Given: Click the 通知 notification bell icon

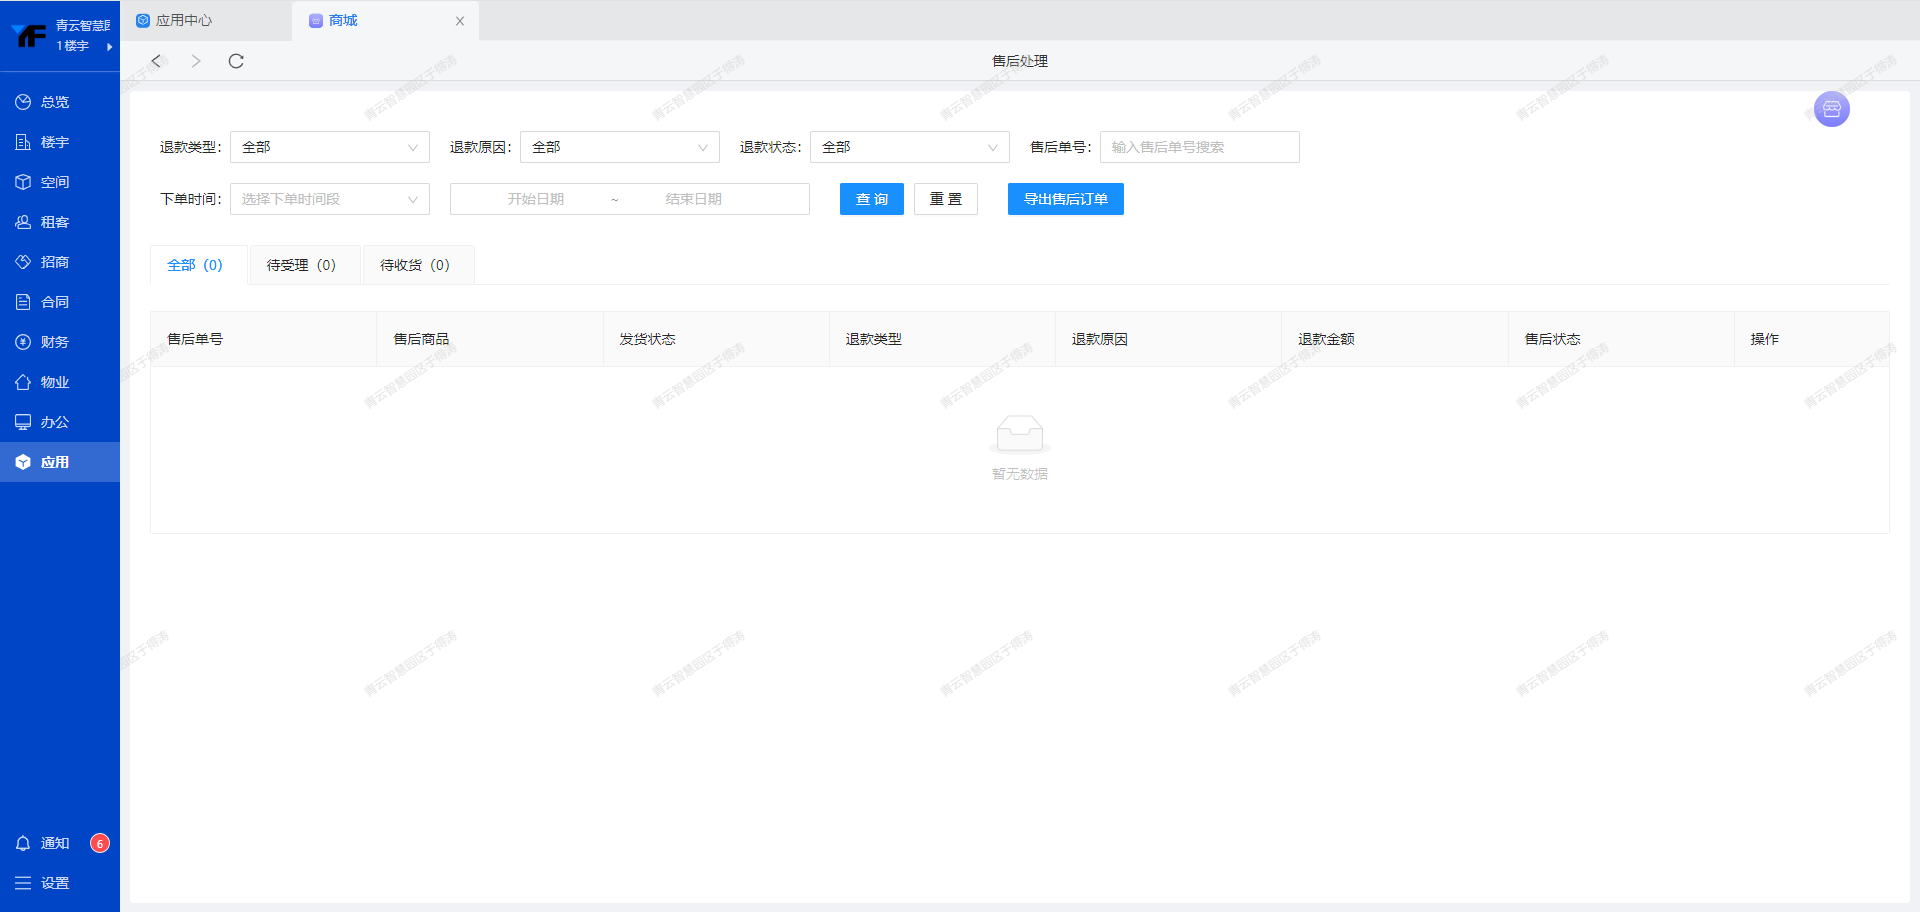Looking at the screenshot, I should pos(23,843).
